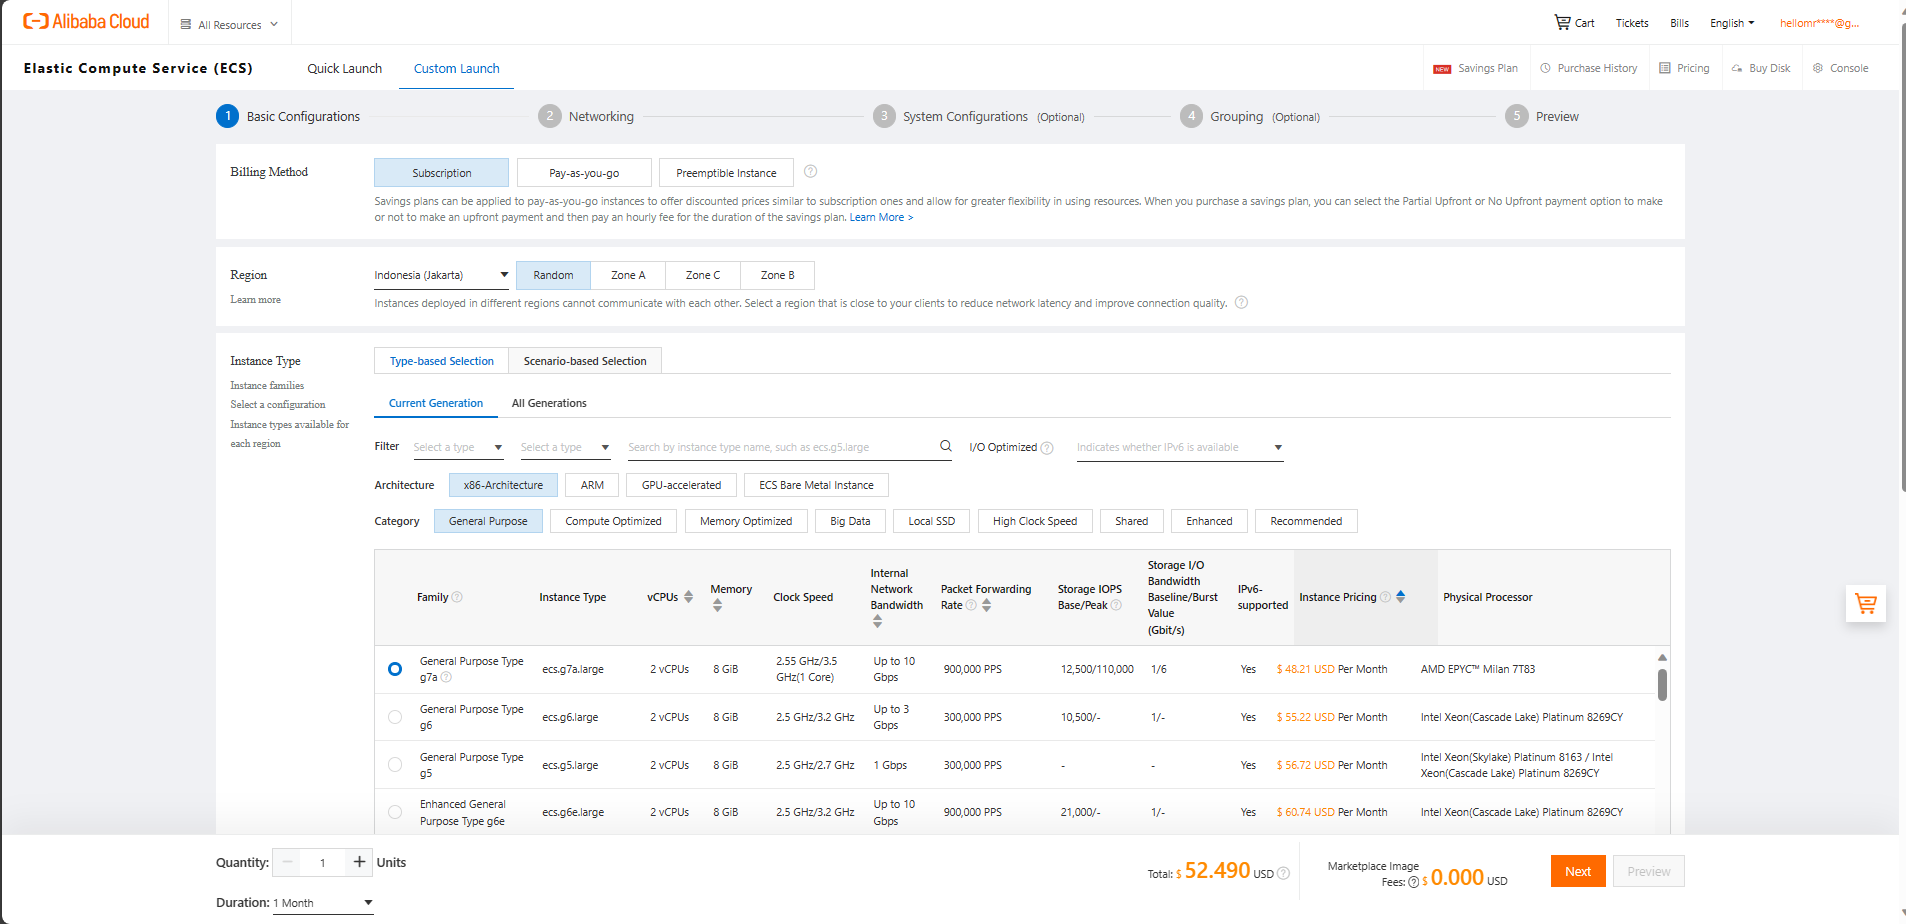Click the I/O Optimized help icon
The height and width of the screenshot is (924, 1906).
point(1047,448)
